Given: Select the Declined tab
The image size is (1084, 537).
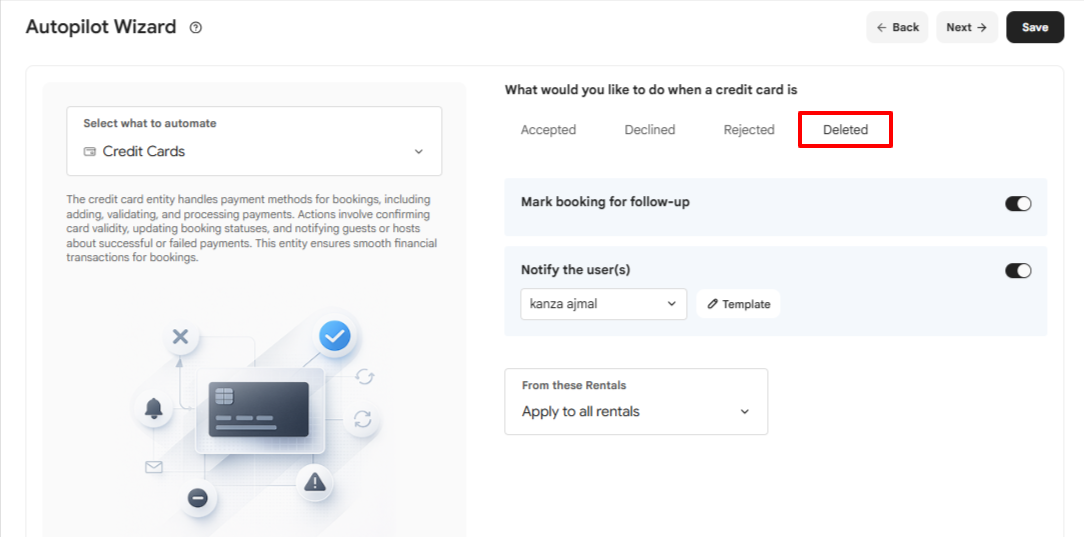Looking at the screenshot, I should point(650,130).
